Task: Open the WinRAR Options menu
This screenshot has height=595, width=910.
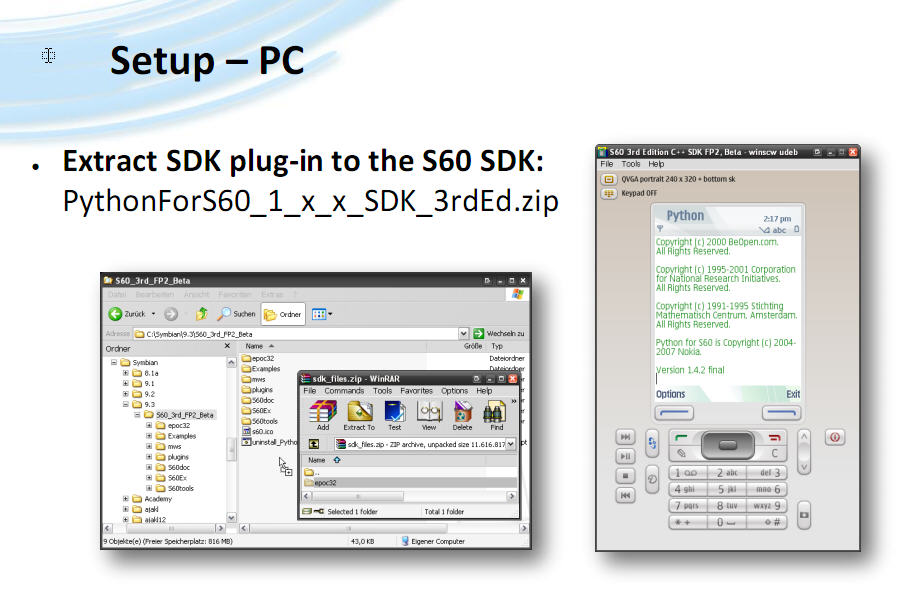Action: [454, 391]
